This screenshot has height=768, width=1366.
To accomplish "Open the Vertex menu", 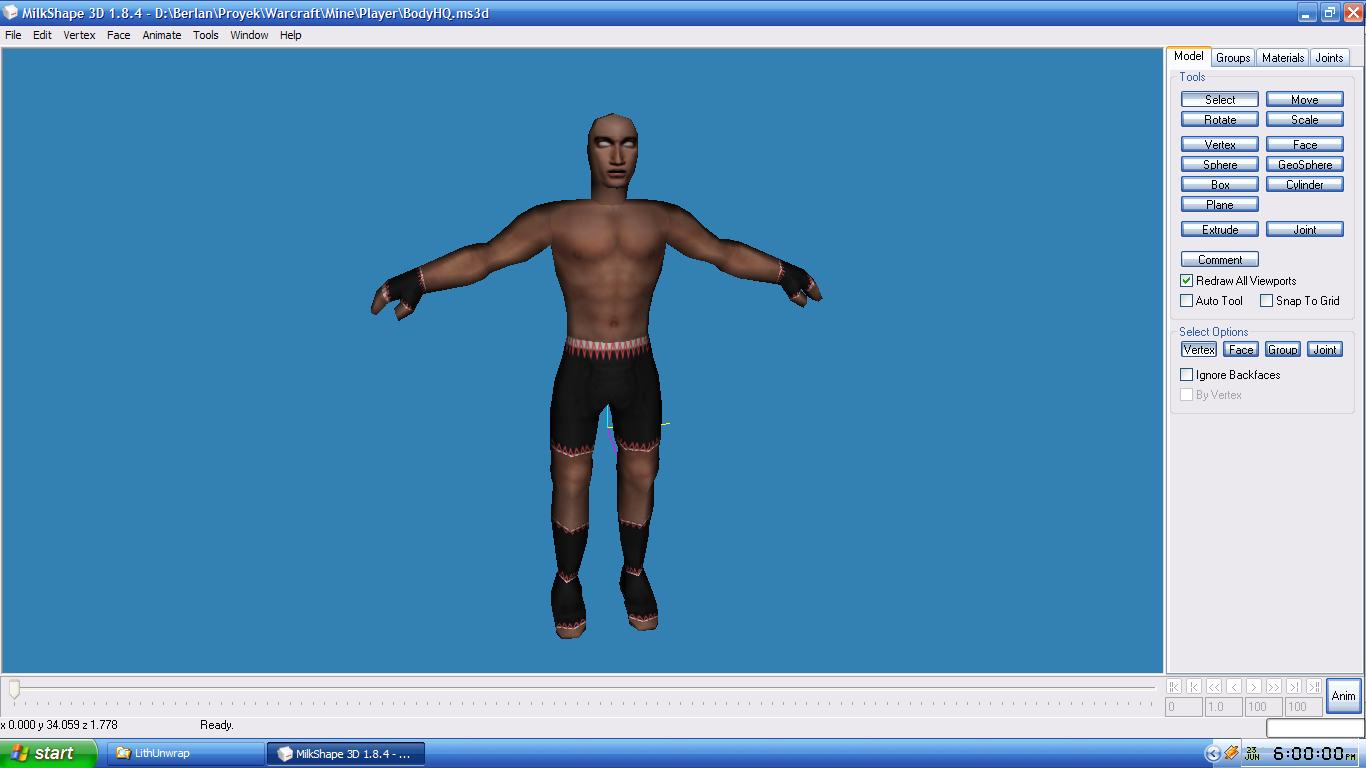I will [80, 35].
